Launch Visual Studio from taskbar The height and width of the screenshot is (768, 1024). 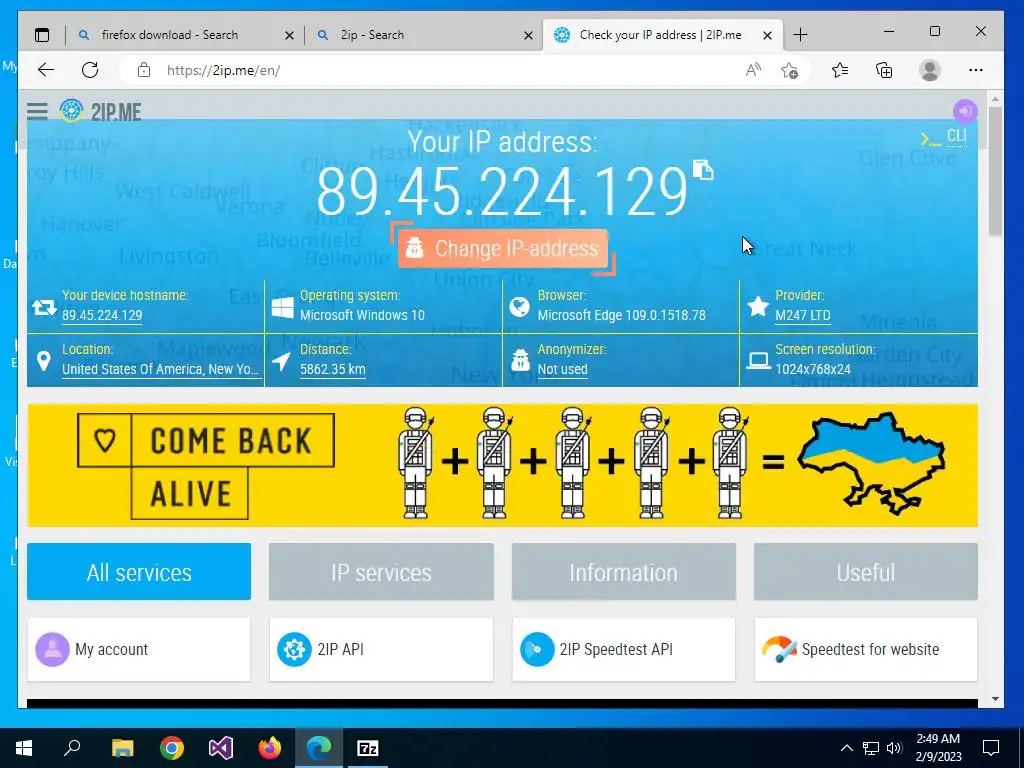(221, 748)
